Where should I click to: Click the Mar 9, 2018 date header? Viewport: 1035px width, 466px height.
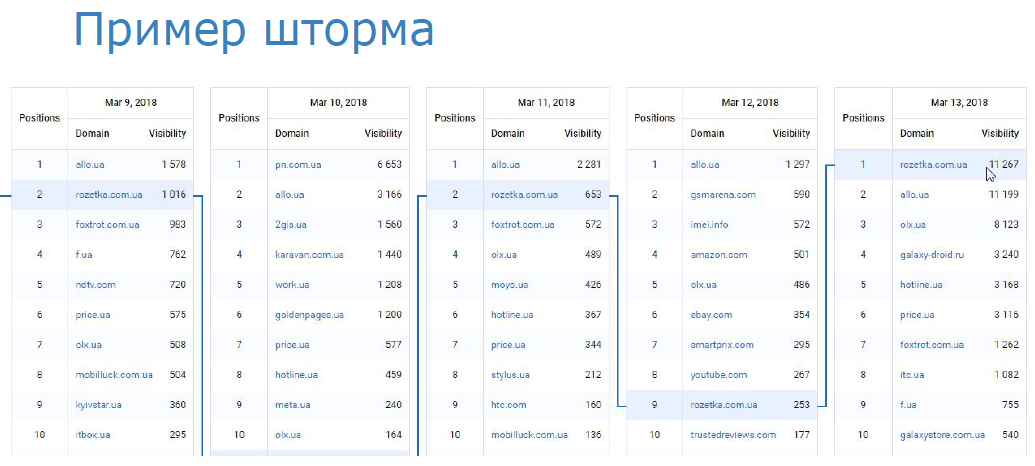point(130,102)
